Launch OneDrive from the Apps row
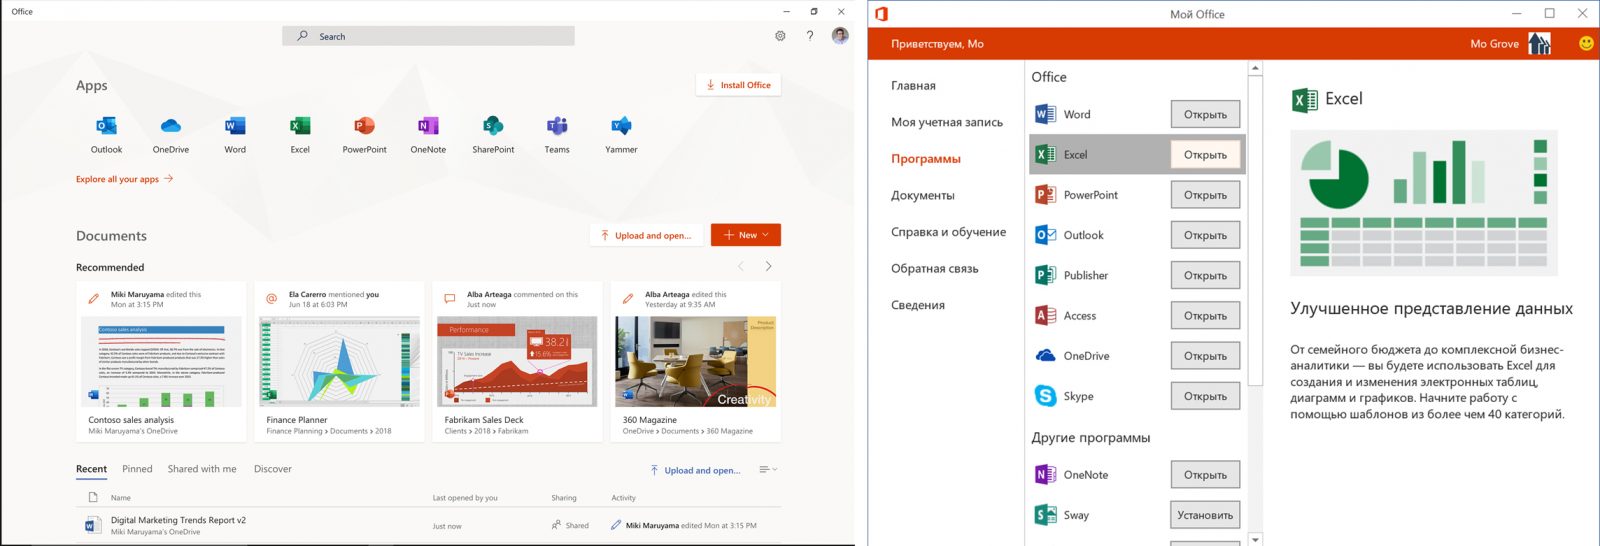The height and width of the screenshot is (546, 1600). 170,127
